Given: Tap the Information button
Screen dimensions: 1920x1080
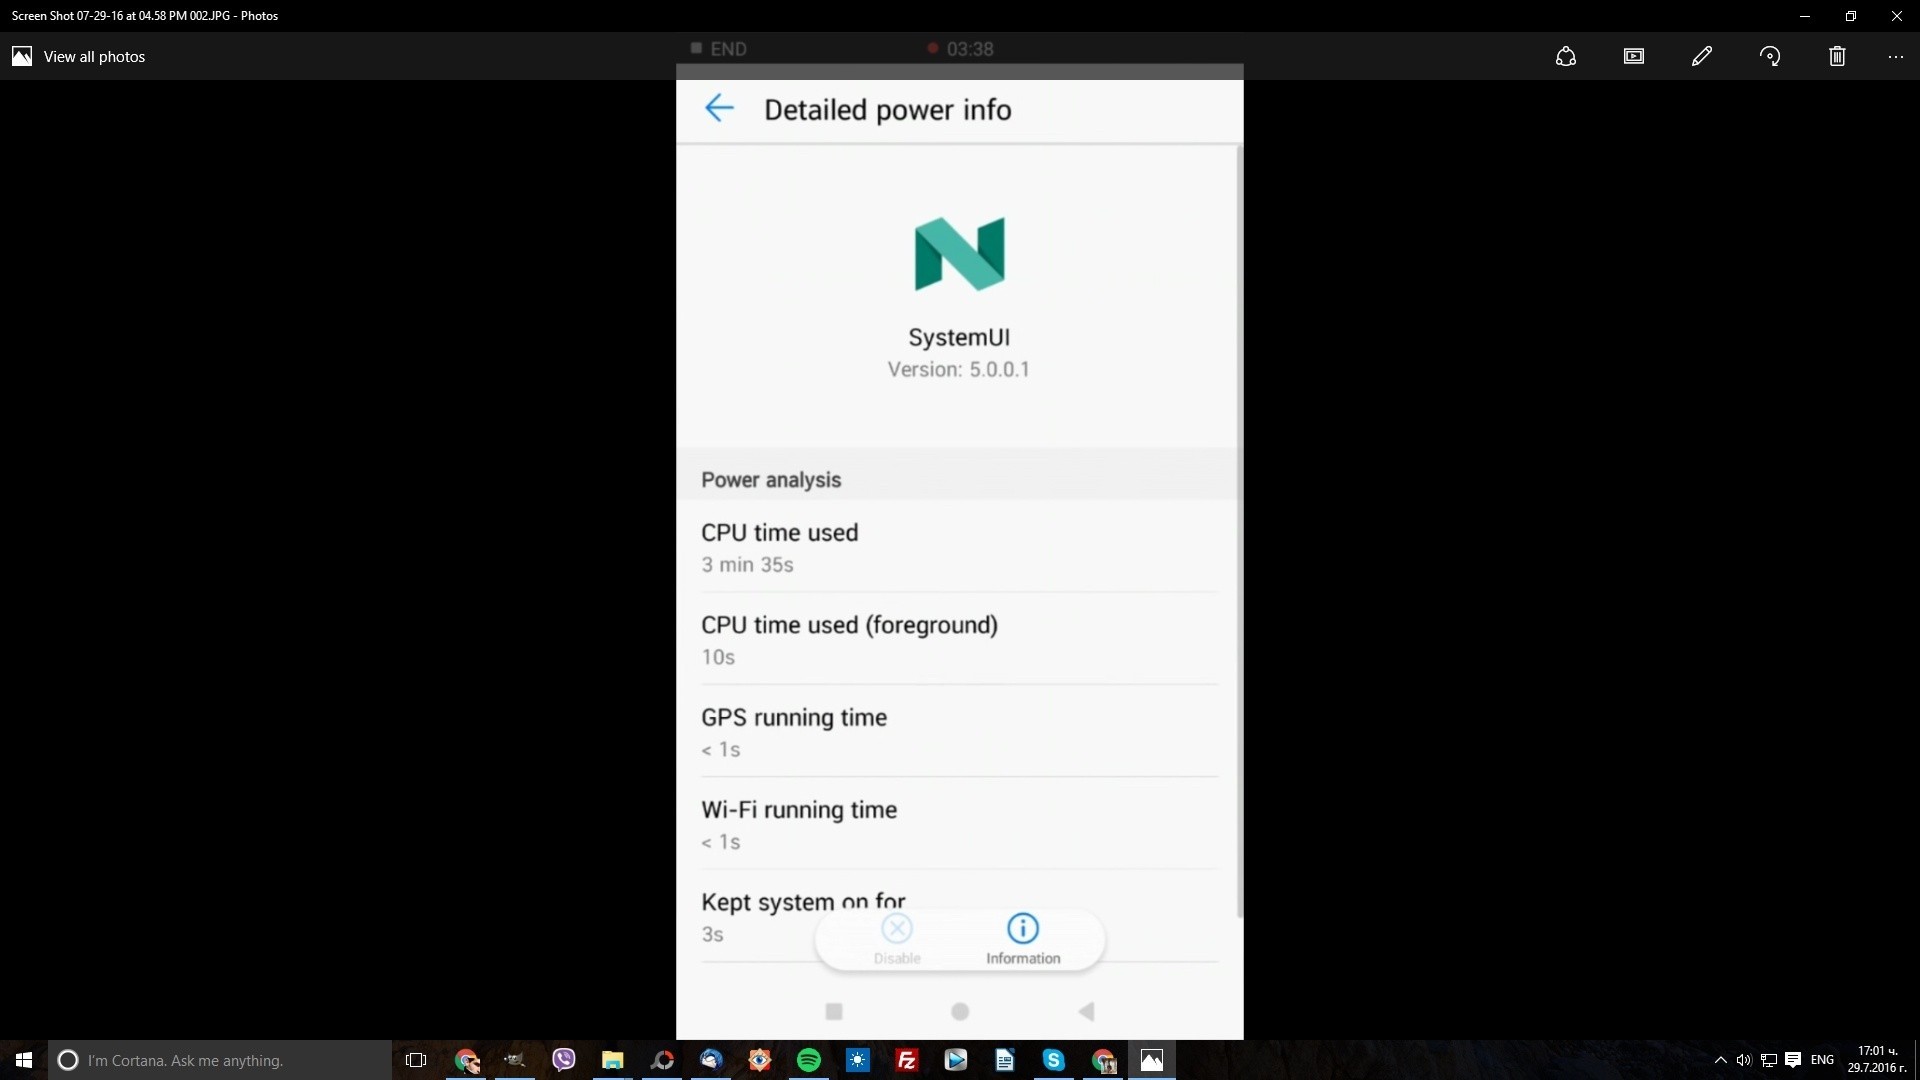Looking at the screenshot, I should (x=1022, y=938).
